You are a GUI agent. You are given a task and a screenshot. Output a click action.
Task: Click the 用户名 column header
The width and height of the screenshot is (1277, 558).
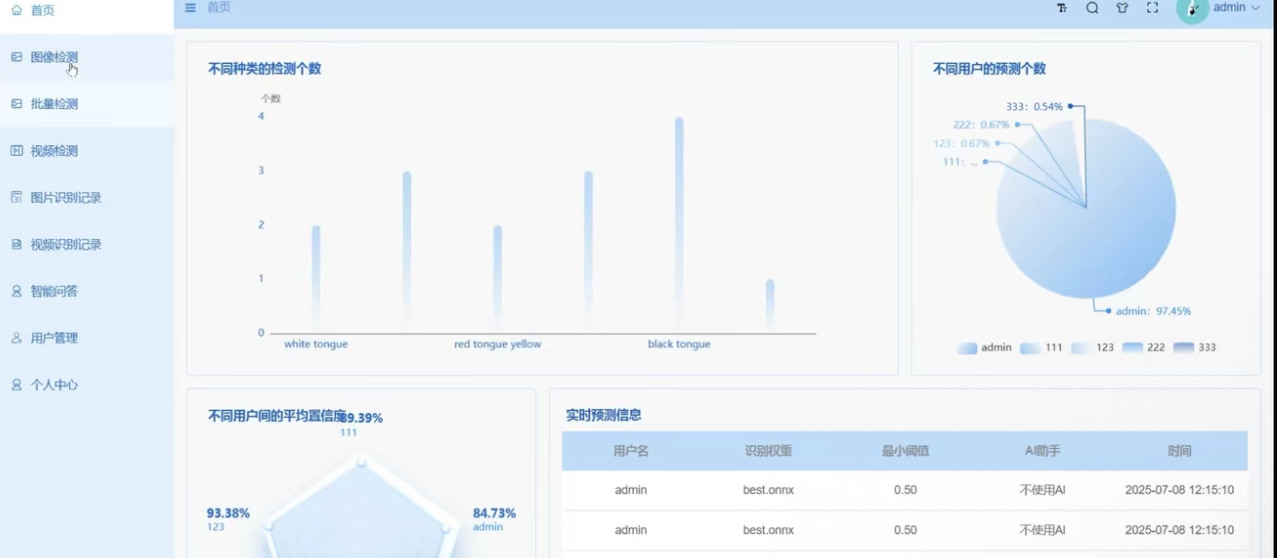pos(631,451)
